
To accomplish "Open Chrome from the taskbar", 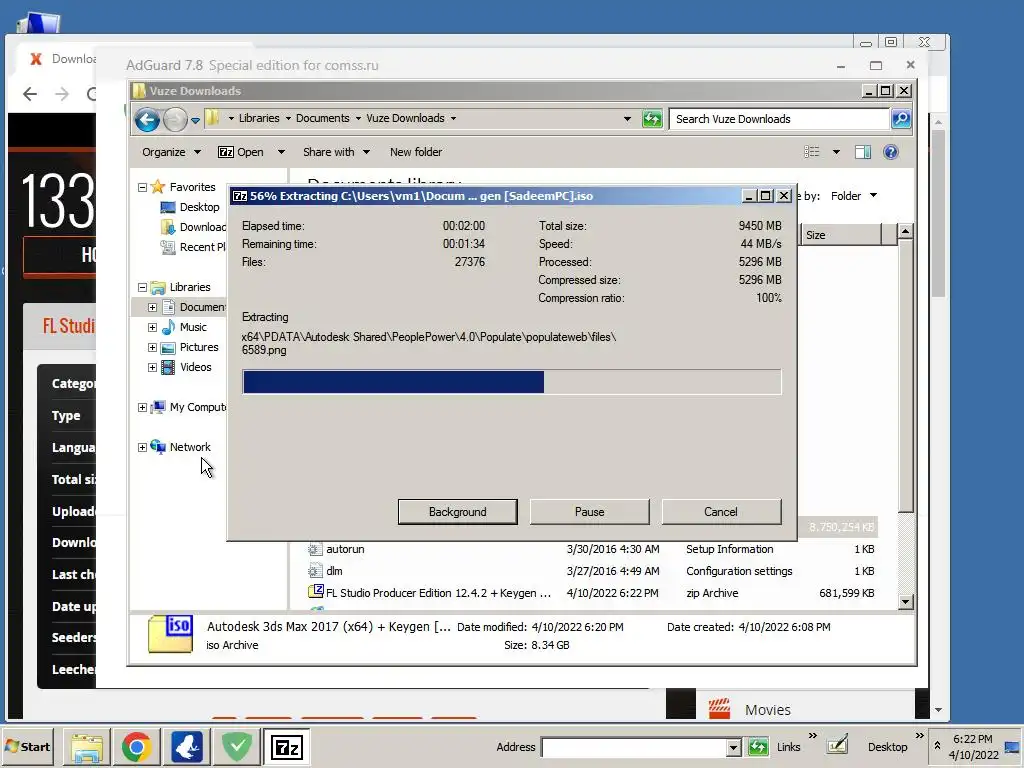I will (x=136, y=747).
